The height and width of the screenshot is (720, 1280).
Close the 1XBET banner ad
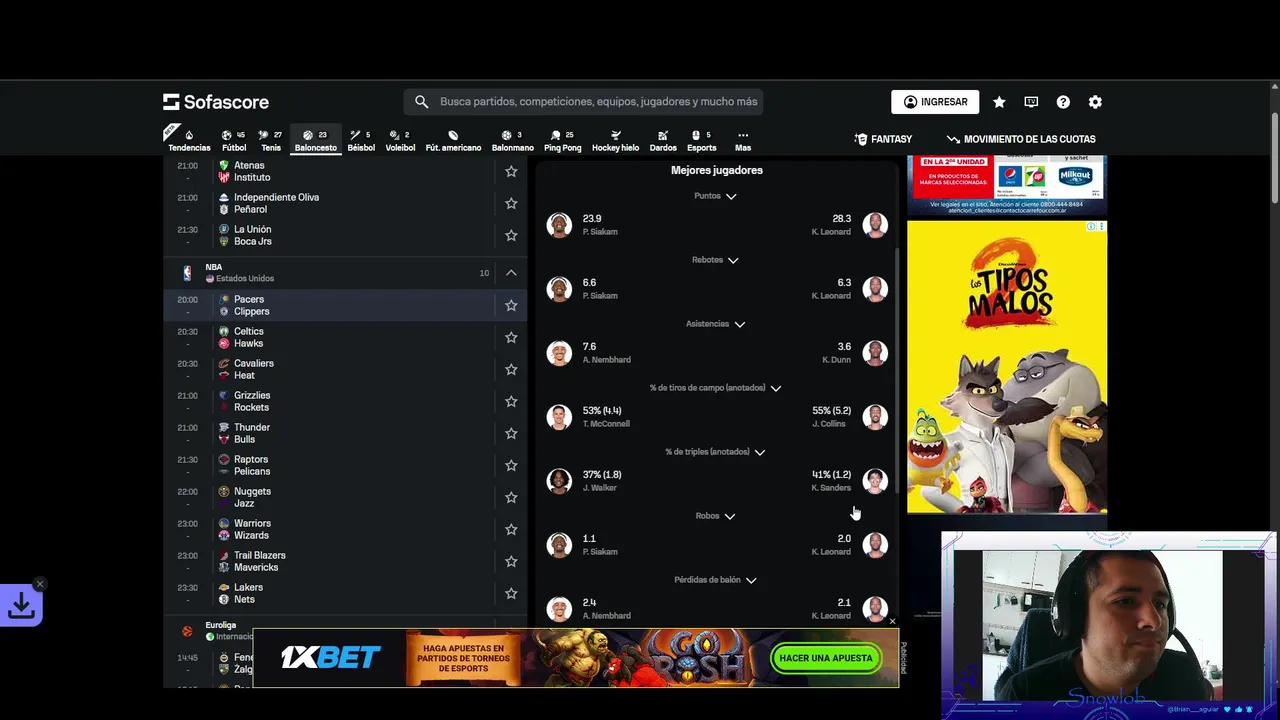point(893,621)
